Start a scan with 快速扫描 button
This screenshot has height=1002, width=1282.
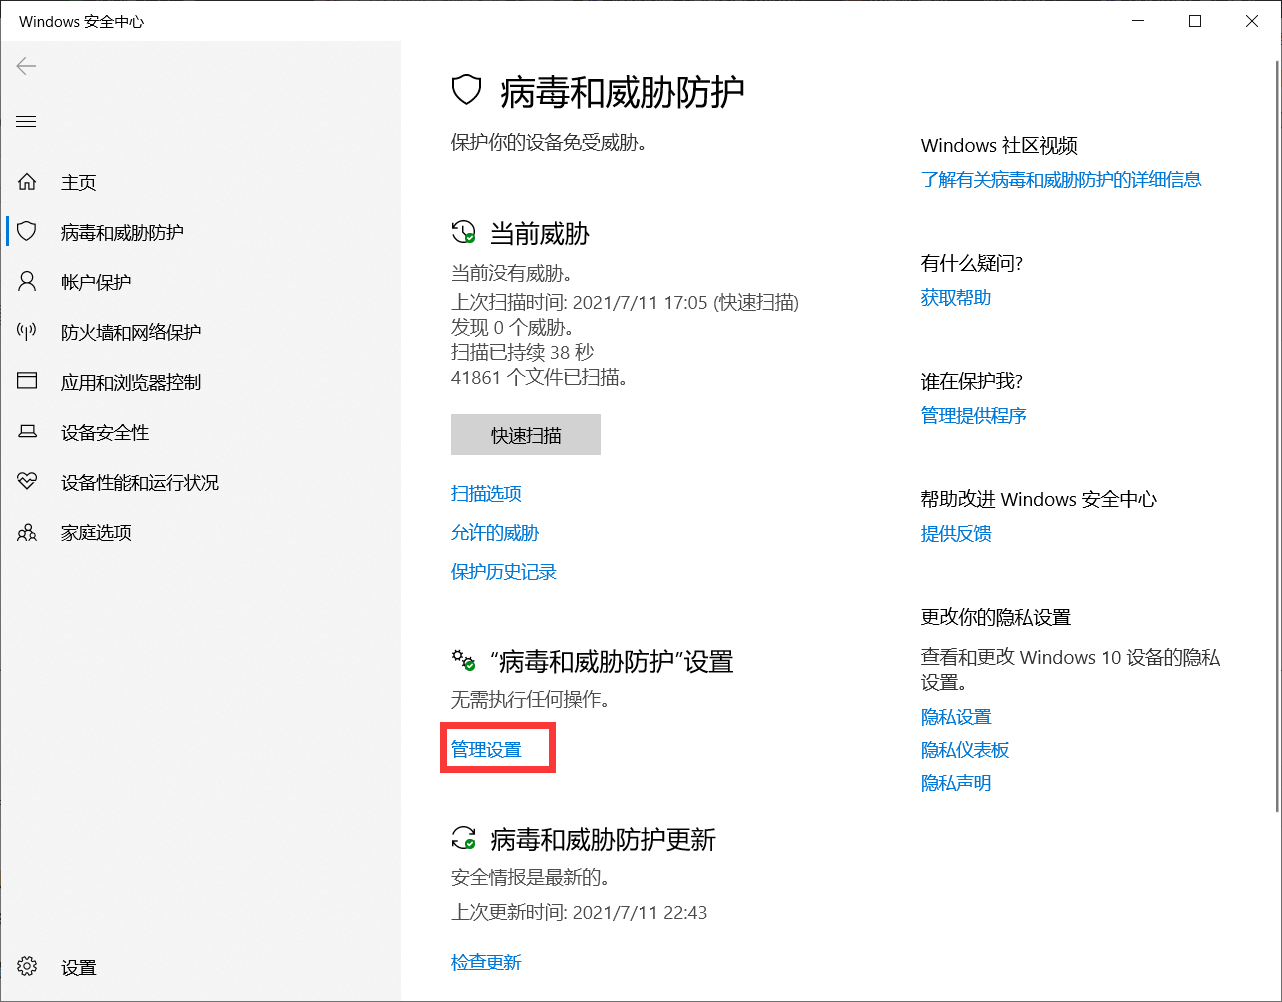point(526,435)
